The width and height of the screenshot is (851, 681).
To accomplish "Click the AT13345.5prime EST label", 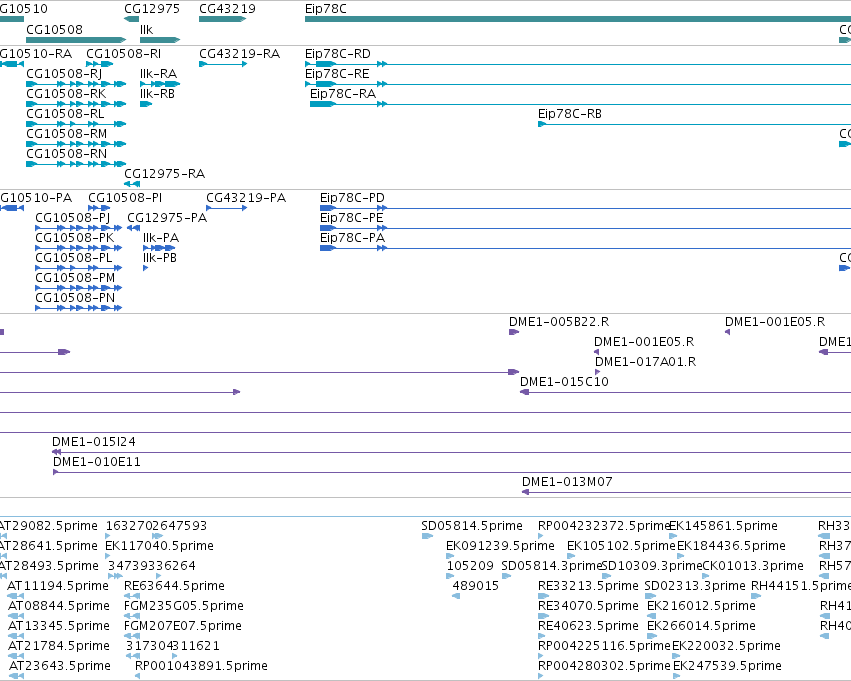I will 59,627.
